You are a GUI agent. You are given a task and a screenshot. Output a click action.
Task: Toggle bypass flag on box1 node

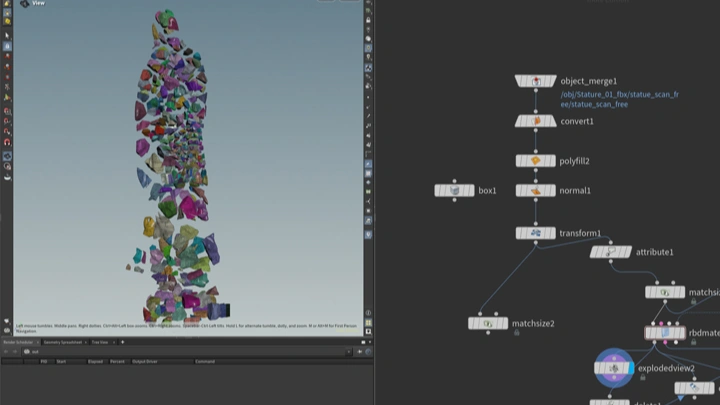pos(438,191)
